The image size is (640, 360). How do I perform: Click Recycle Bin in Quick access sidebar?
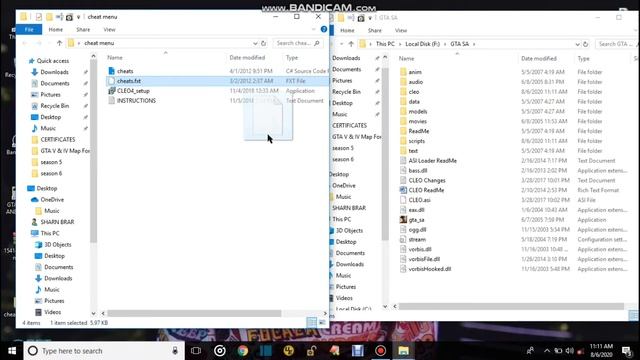54,106
